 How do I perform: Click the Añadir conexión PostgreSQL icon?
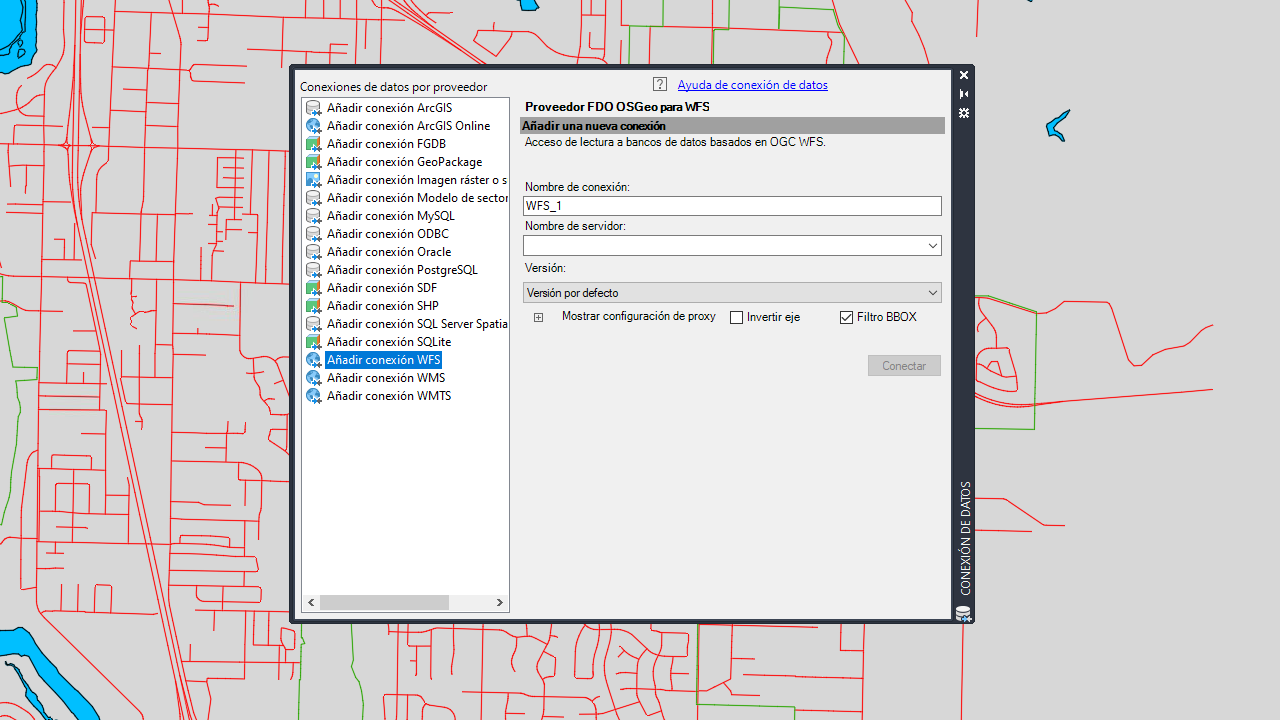(313, 269)
